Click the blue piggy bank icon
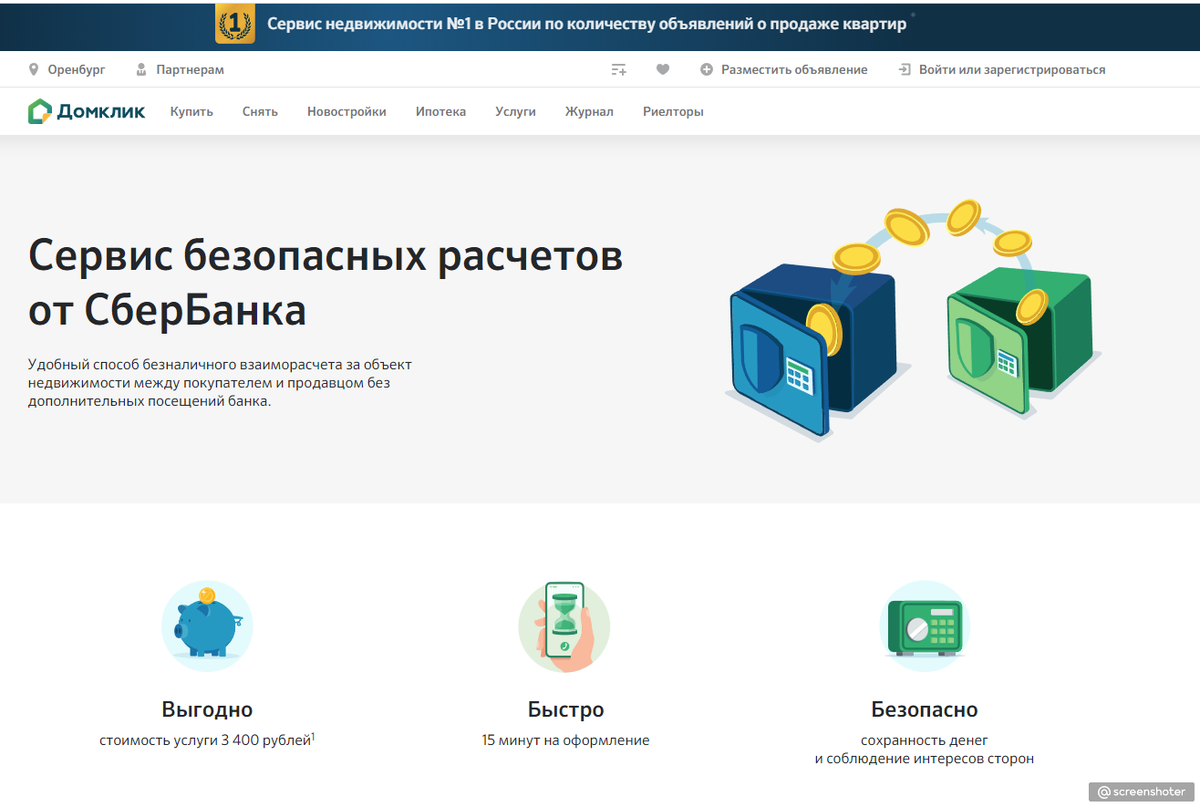 point(207,624)
